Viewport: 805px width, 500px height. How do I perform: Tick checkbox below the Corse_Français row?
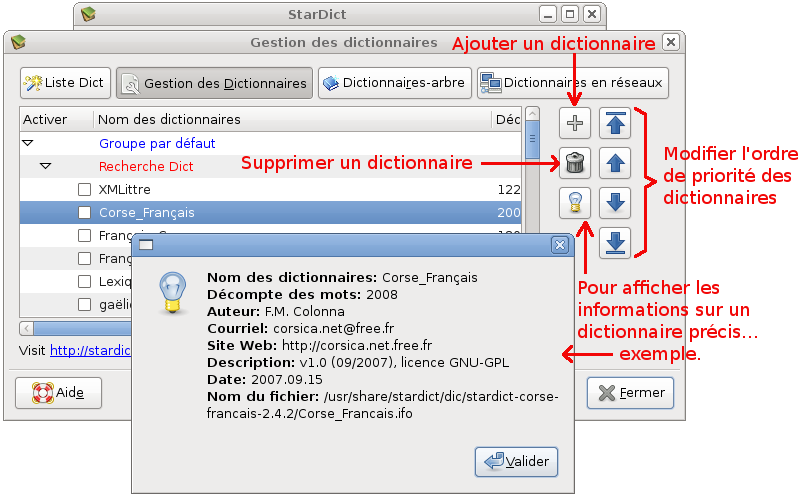[84, 236]
